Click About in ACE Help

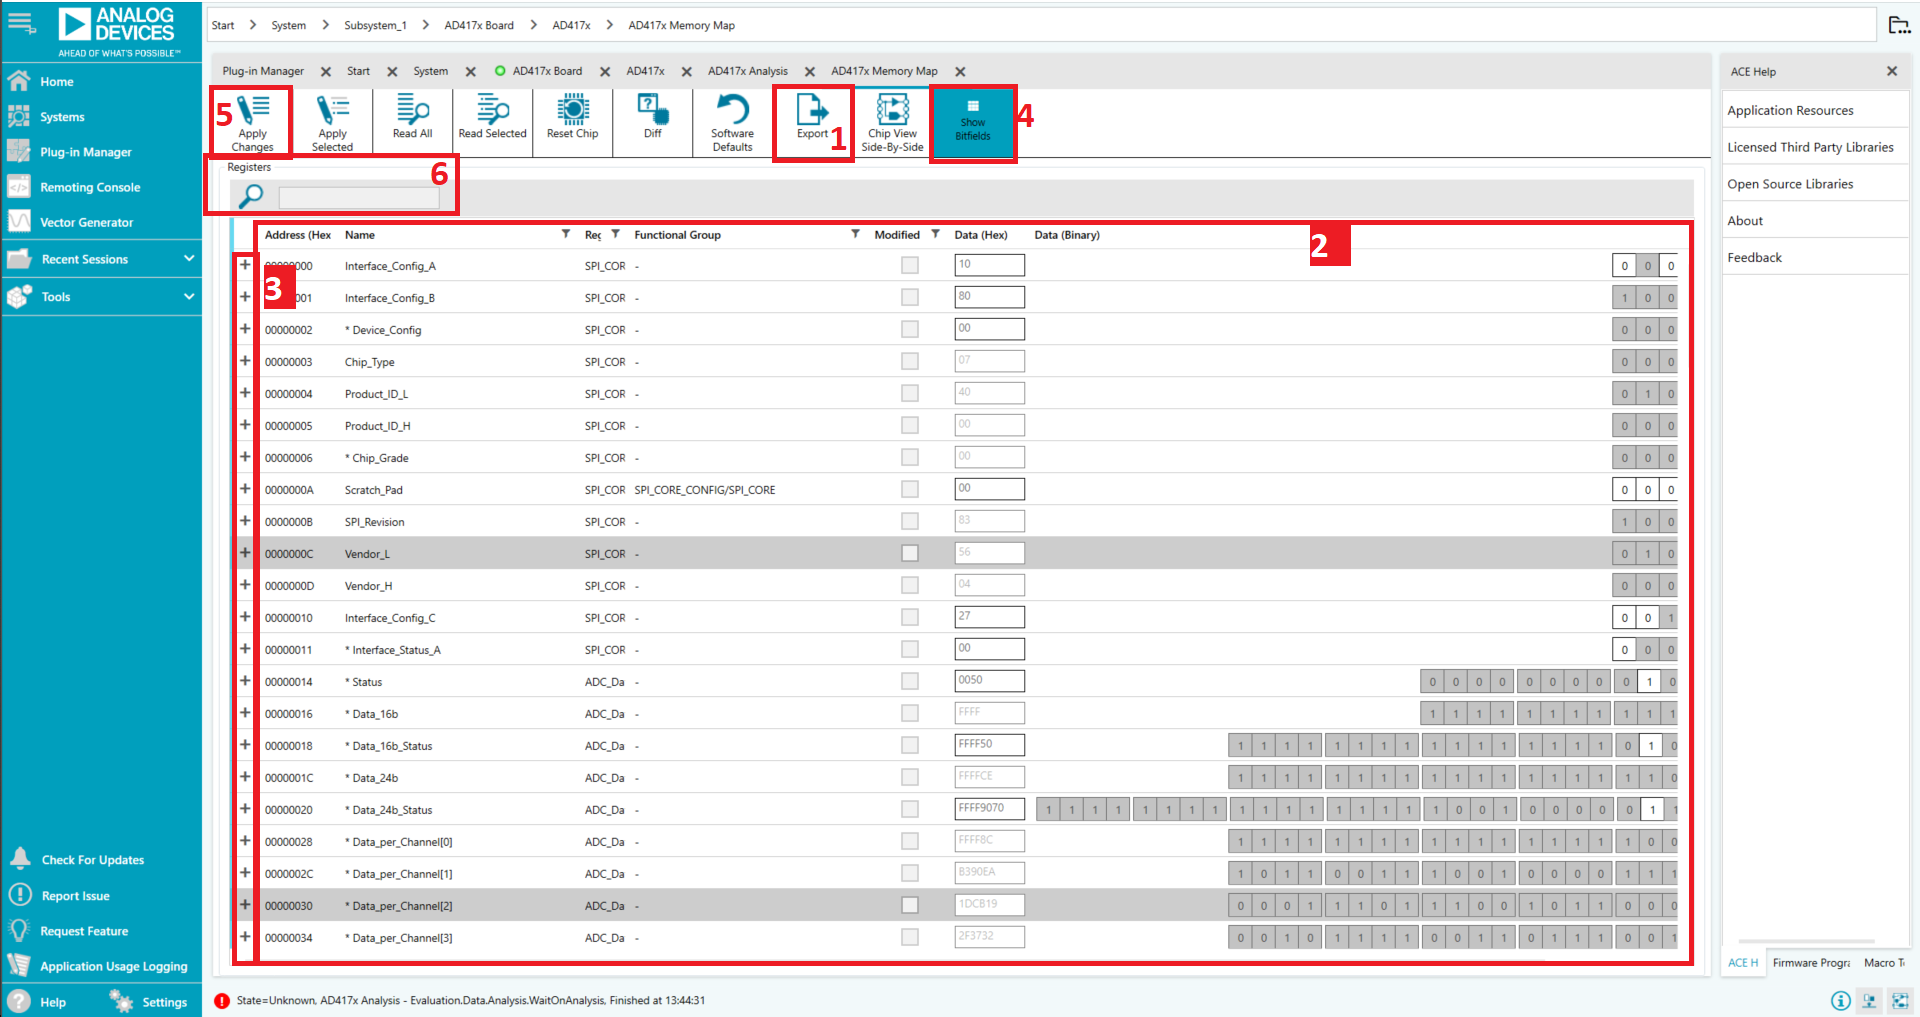tap(1745, 221)
